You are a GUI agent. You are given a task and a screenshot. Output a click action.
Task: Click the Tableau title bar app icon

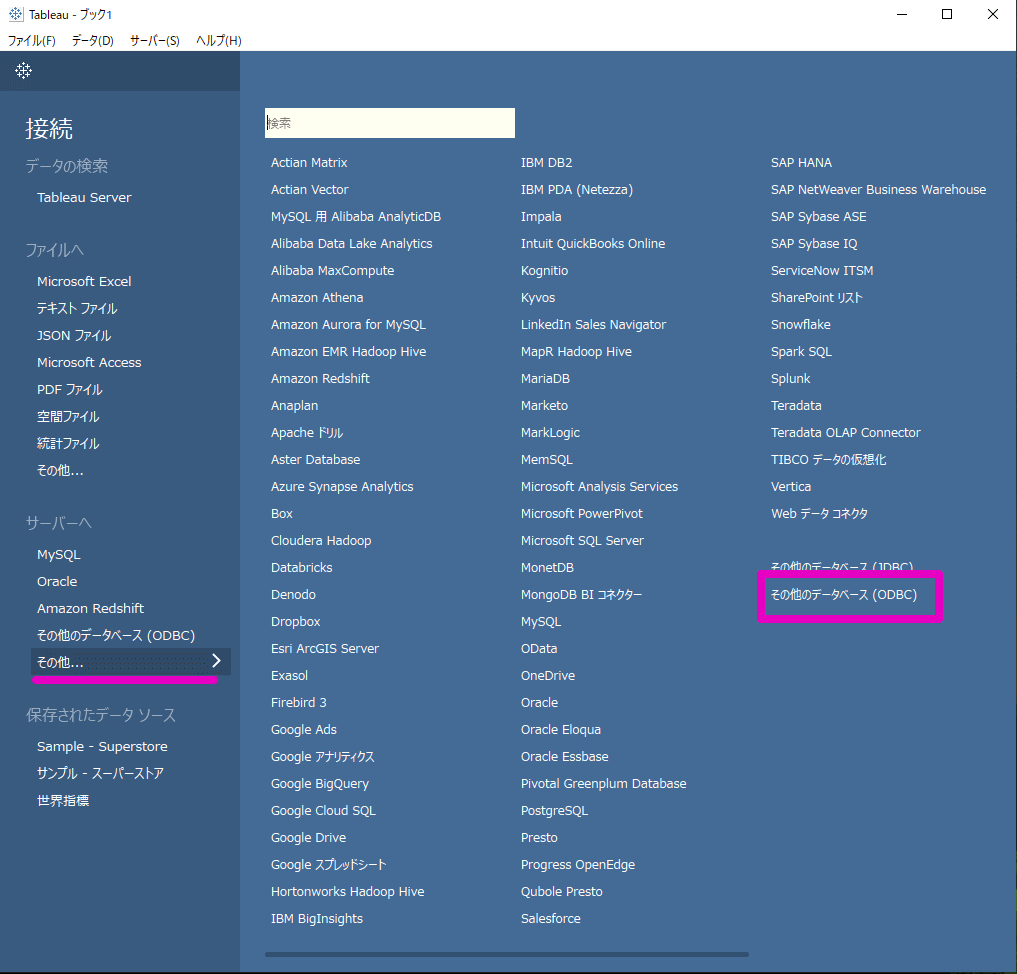16,14
